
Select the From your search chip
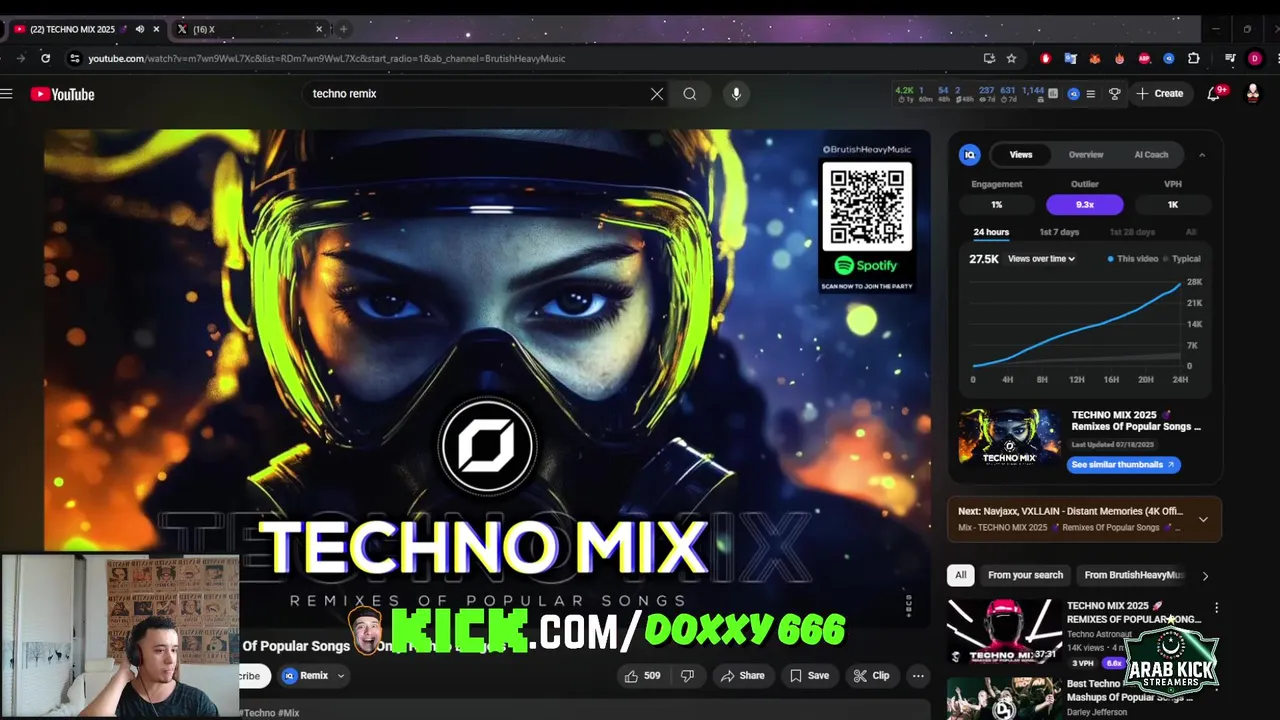1025,575
